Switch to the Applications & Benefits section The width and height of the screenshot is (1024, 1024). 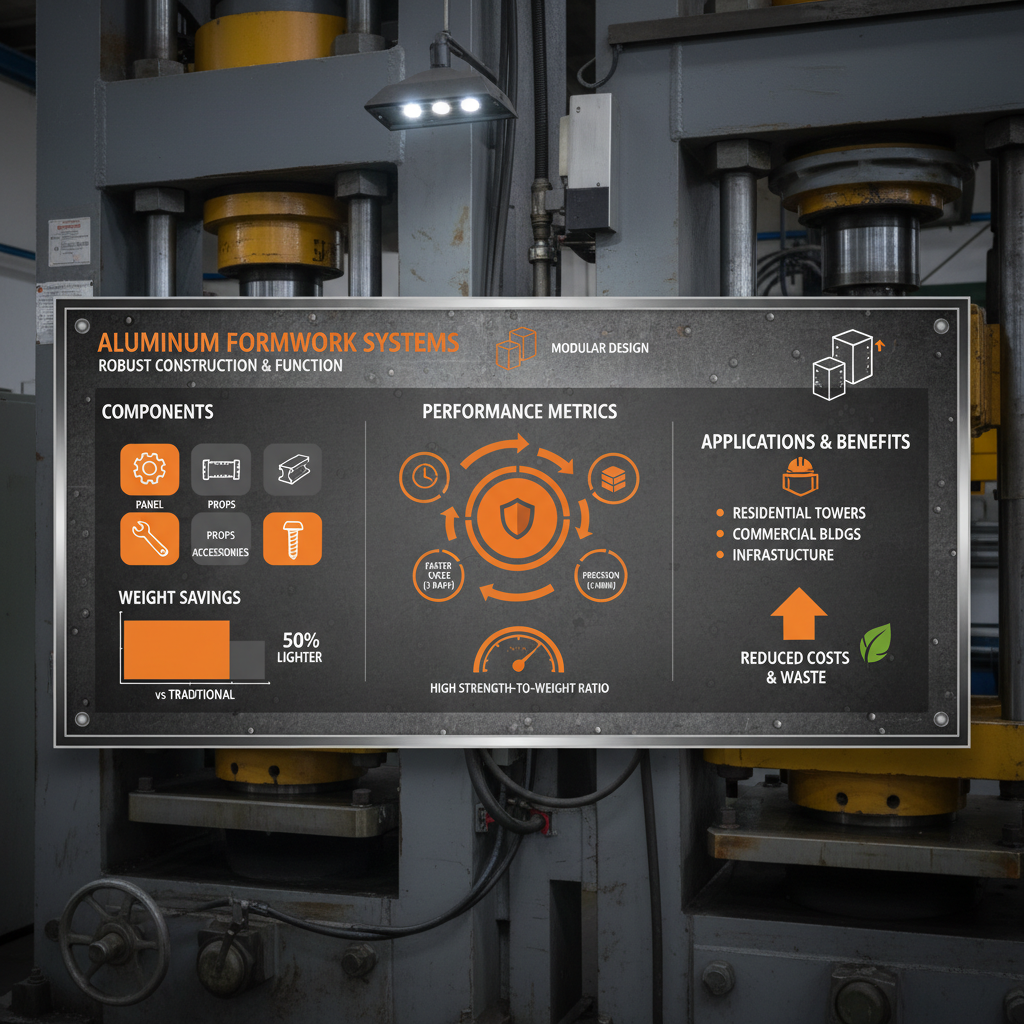tap(805, 441)
